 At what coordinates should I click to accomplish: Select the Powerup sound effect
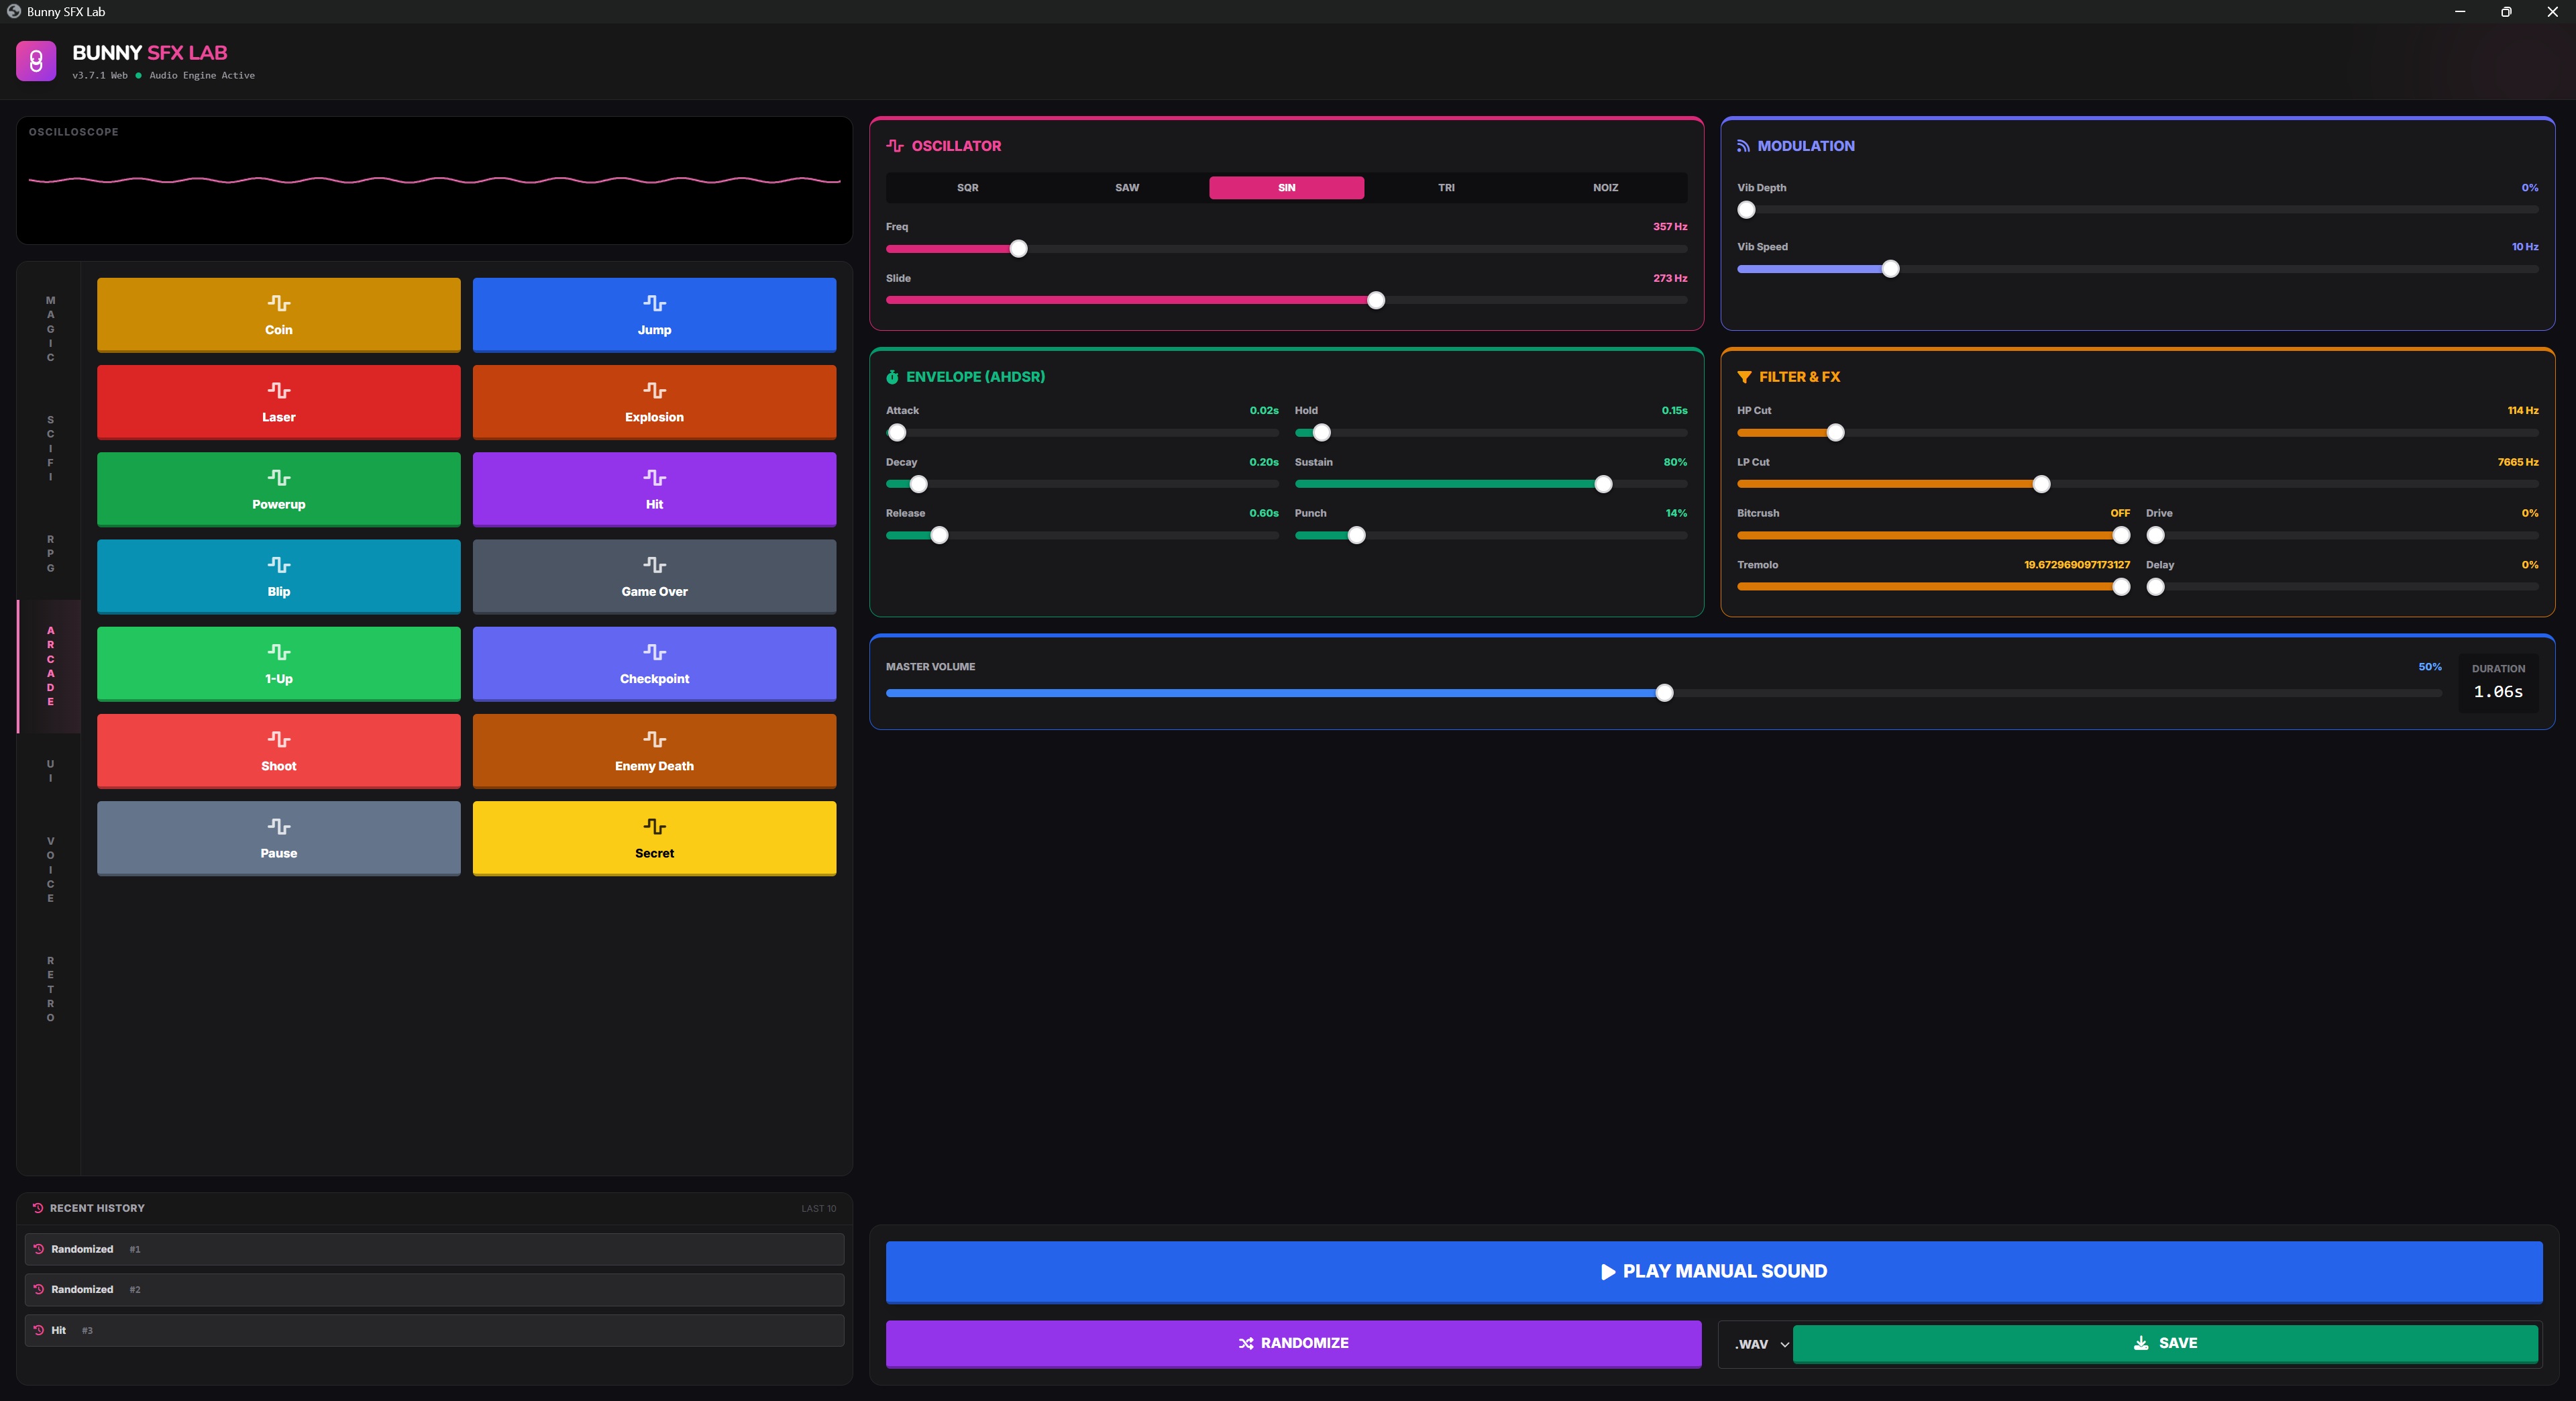(278, 489)
